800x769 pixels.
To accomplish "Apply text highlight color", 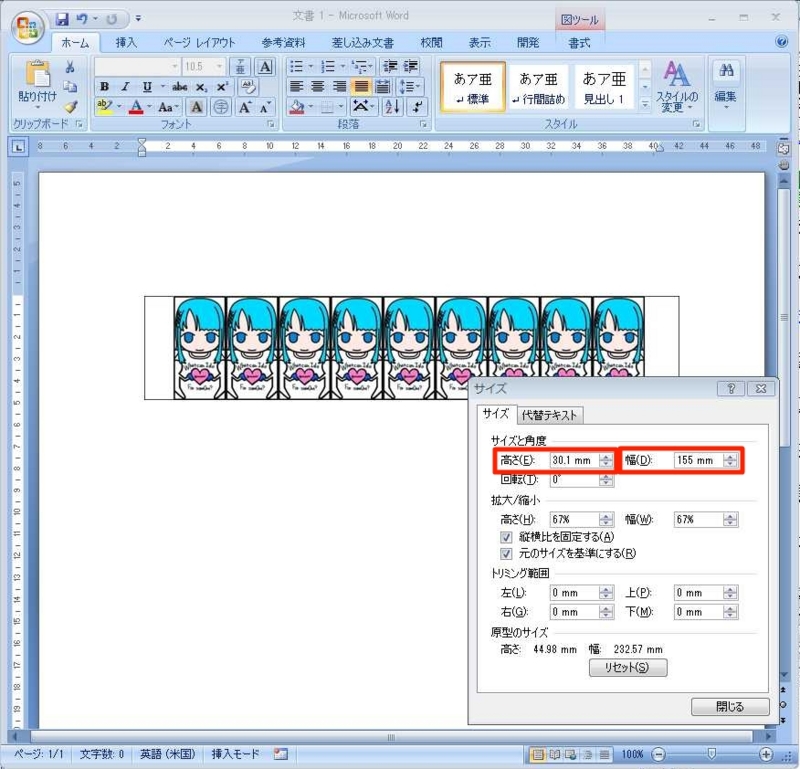I will (x=105, y=107).
